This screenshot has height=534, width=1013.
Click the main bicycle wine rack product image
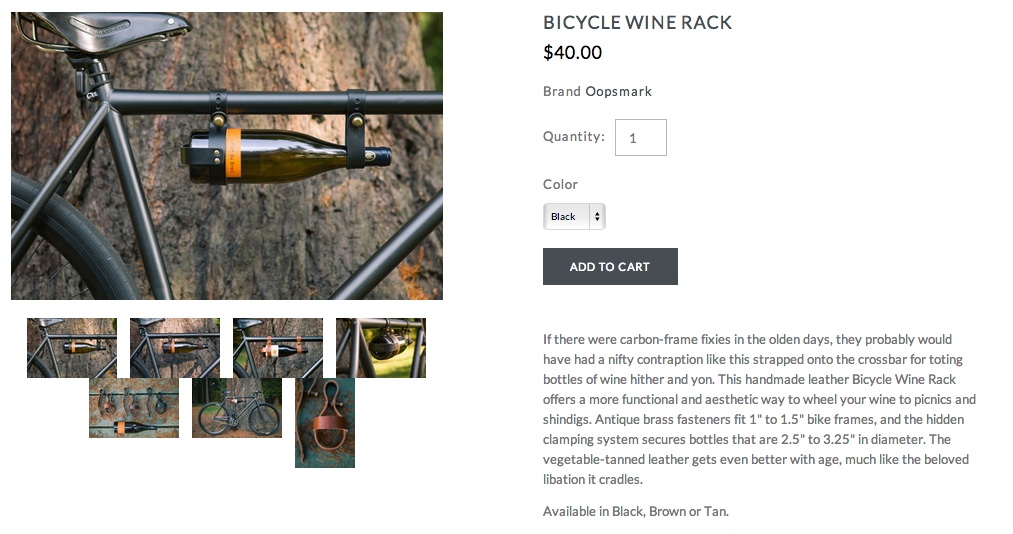[227, 156]
